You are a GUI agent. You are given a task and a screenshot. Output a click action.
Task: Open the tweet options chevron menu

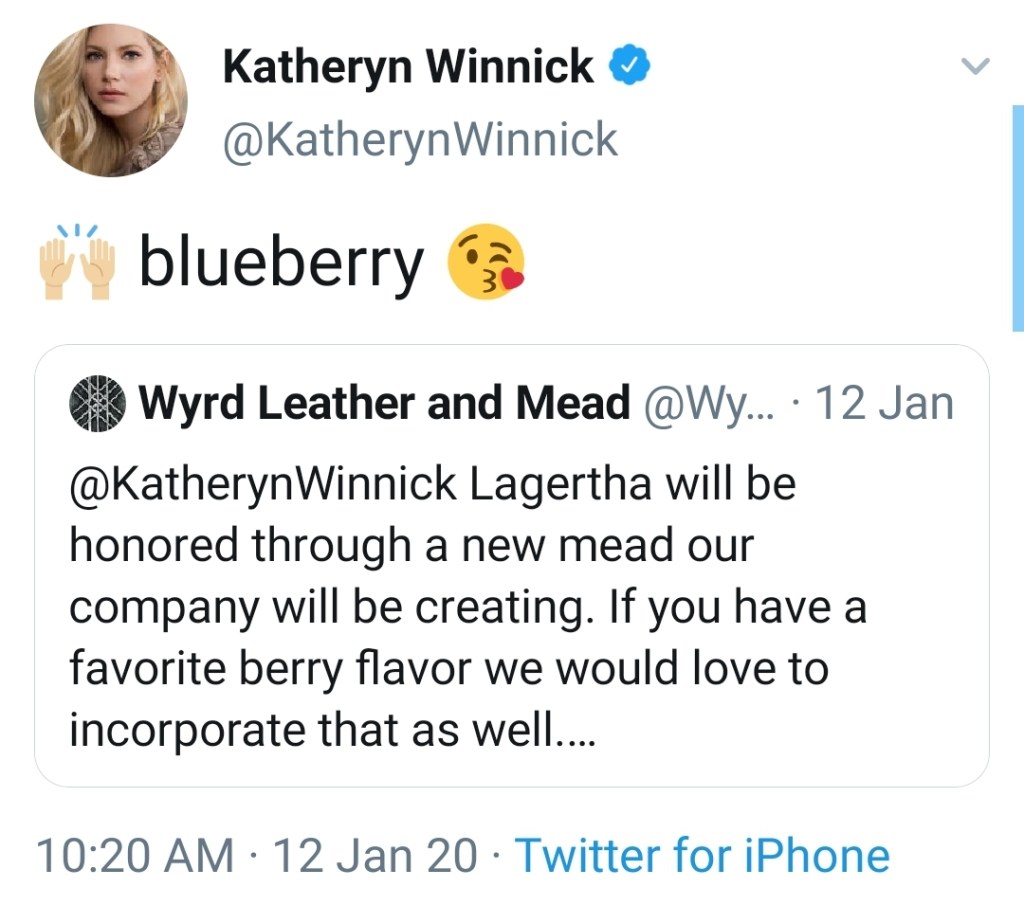pyautogui.click(x=974, y=68)
